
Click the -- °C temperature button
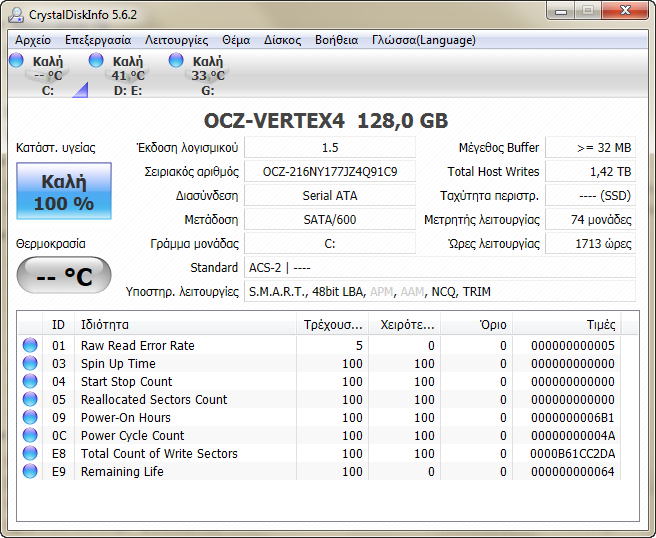click(64, 276)
